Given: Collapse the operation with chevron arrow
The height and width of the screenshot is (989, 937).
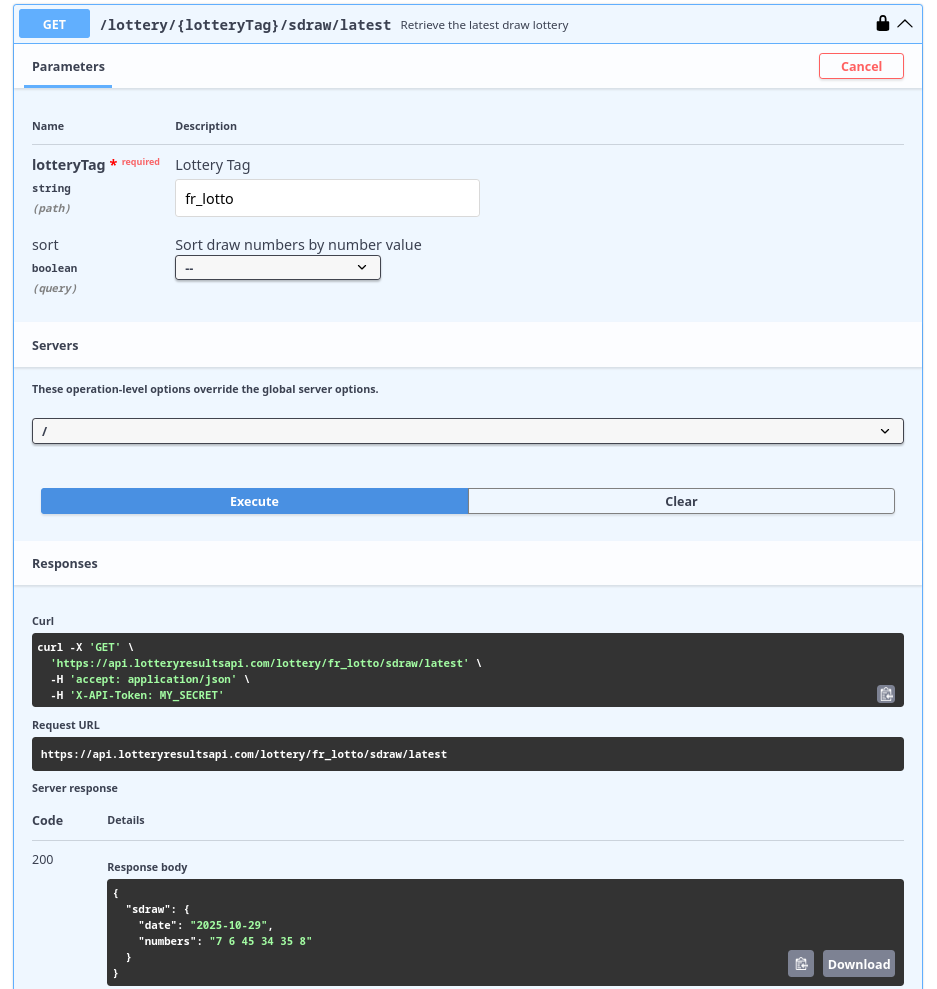Looking at the screenshot, I should tap(905, 24).
